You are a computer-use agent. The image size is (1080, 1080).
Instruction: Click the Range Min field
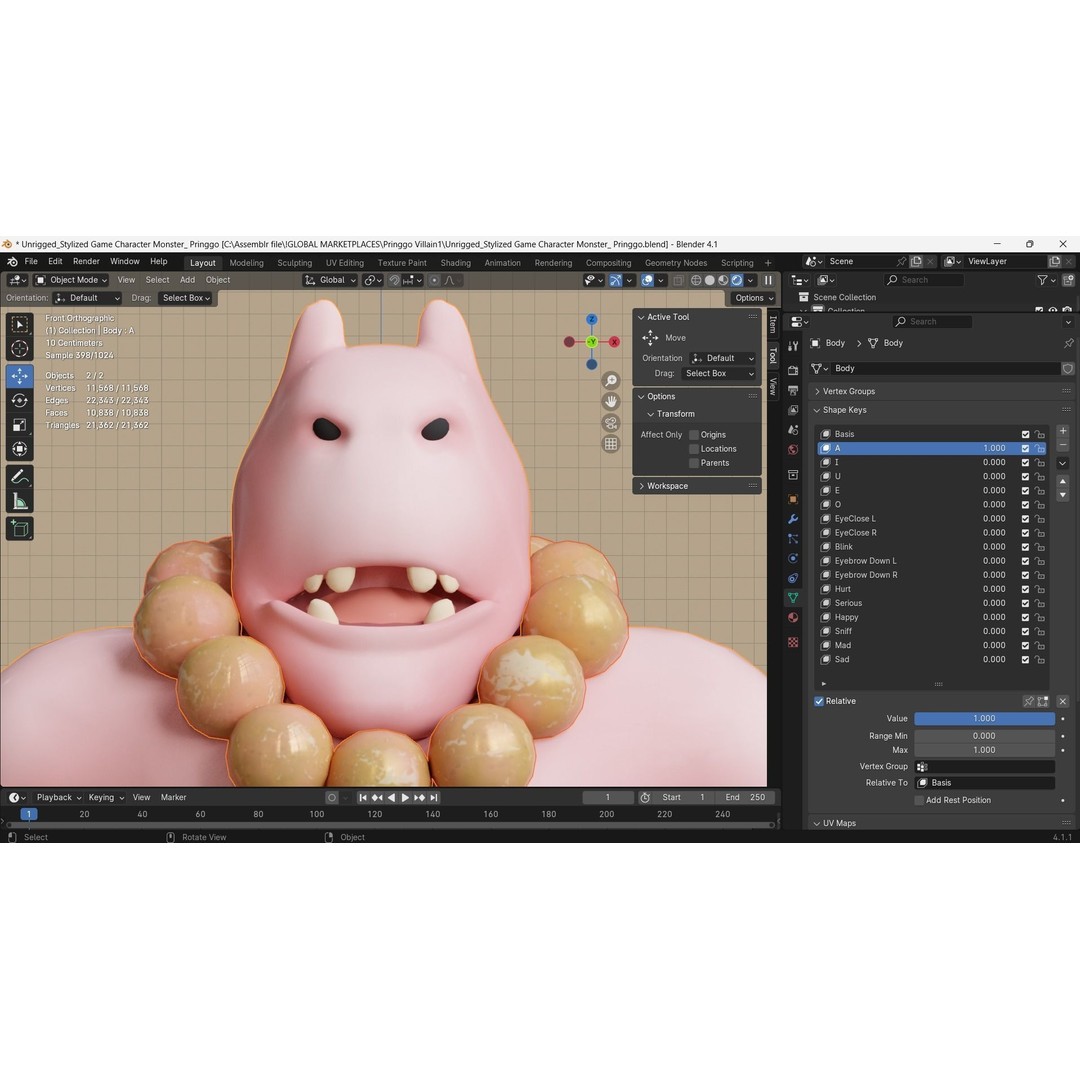[x=984, y=736]
